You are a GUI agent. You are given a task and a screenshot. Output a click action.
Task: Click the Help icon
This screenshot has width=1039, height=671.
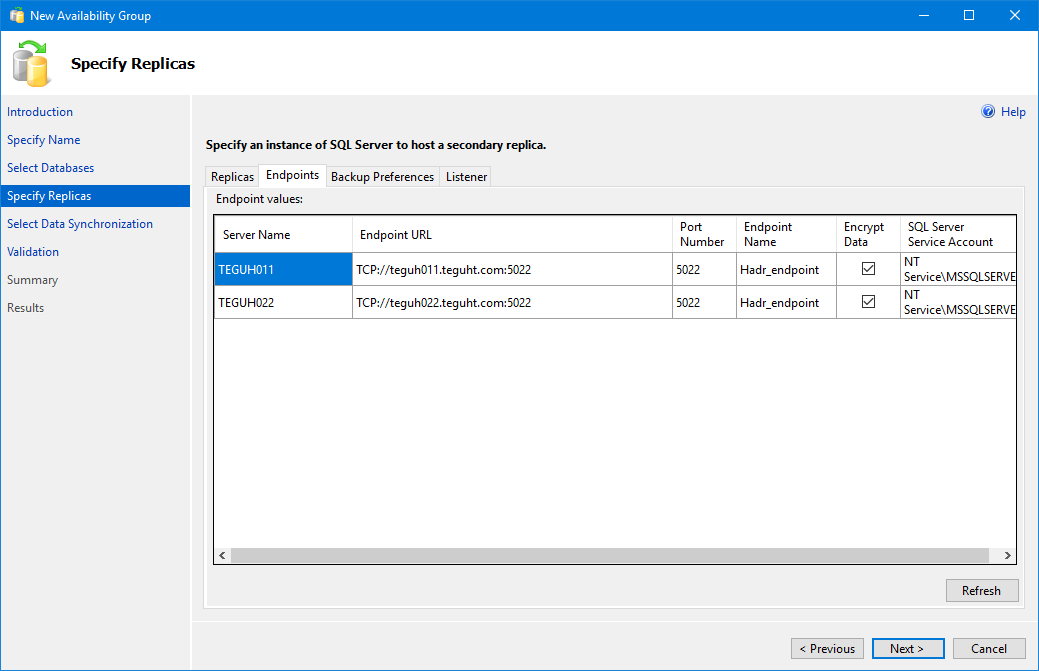989,111
